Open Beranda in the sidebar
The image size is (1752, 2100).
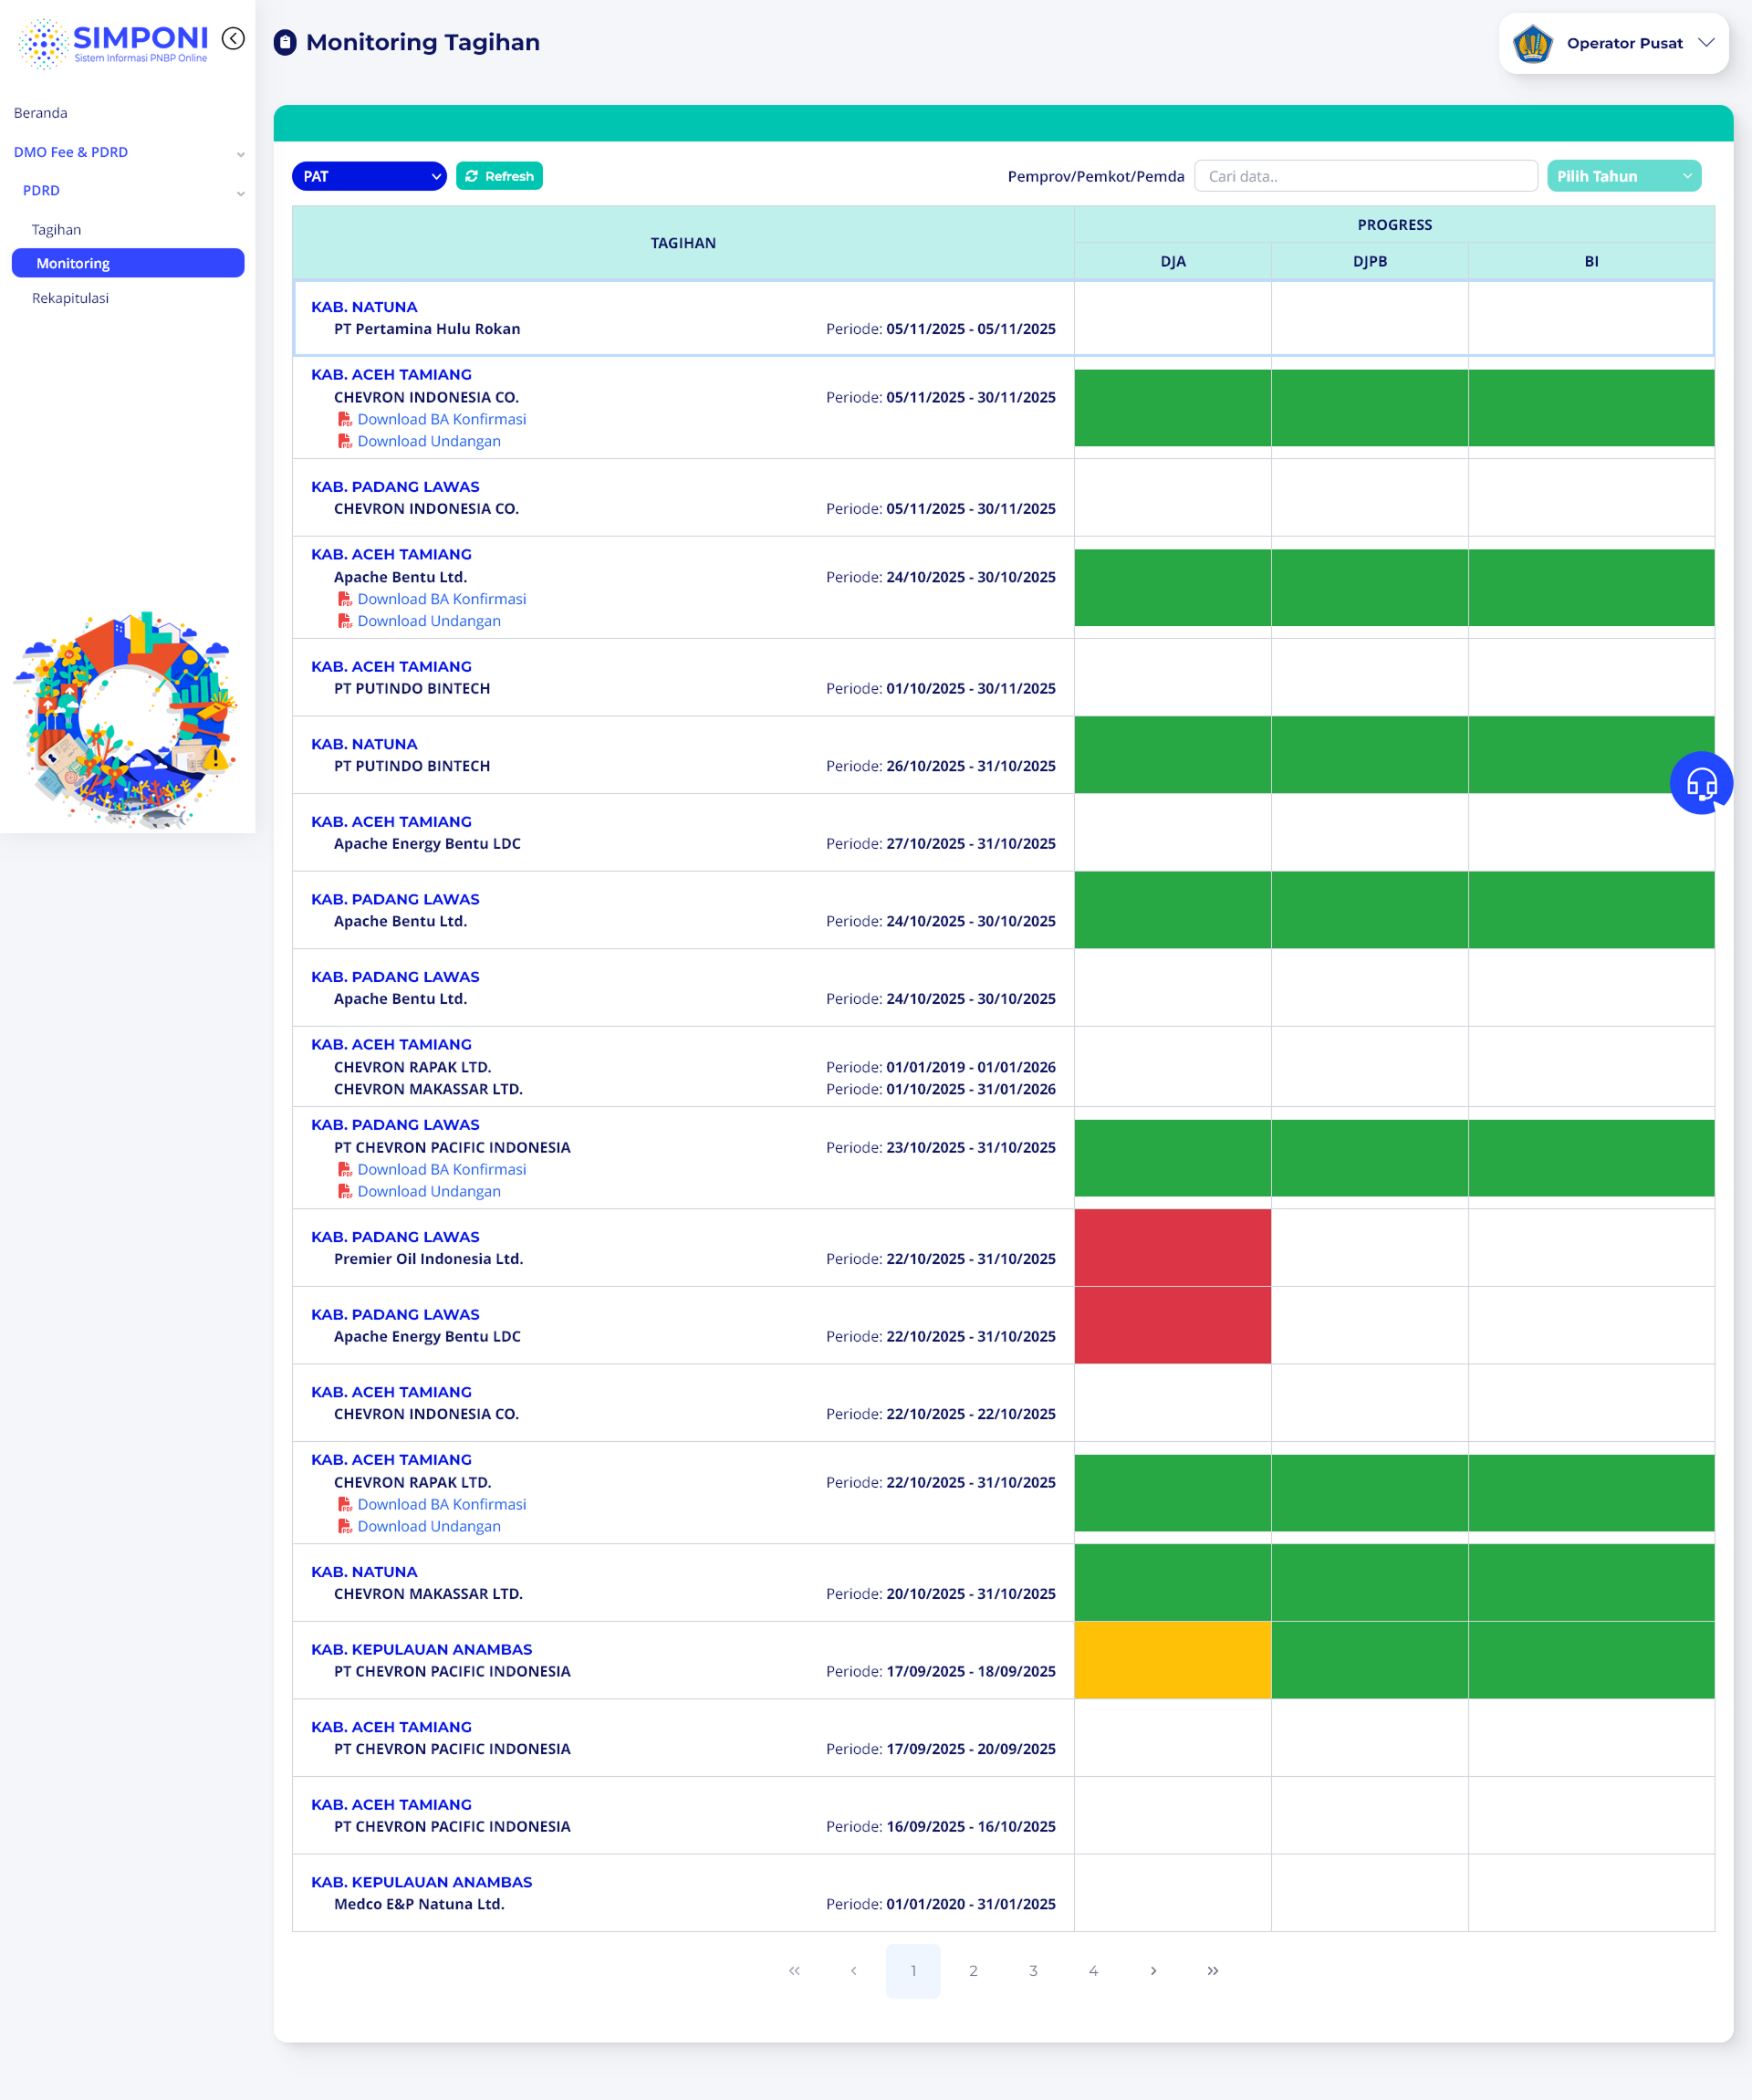click(x=41, y=113)
